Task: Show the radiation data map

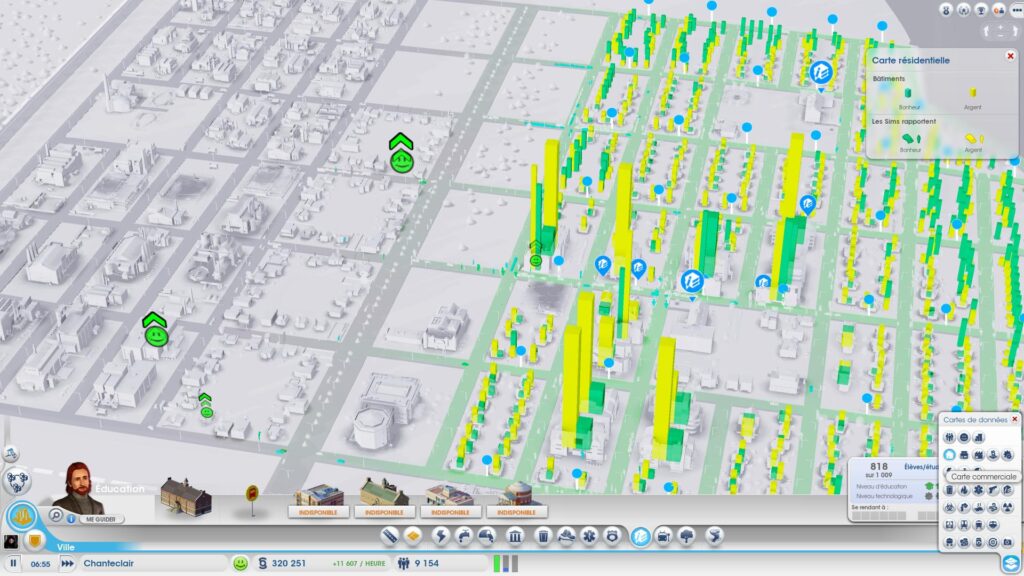Action: coord(1008,507)
